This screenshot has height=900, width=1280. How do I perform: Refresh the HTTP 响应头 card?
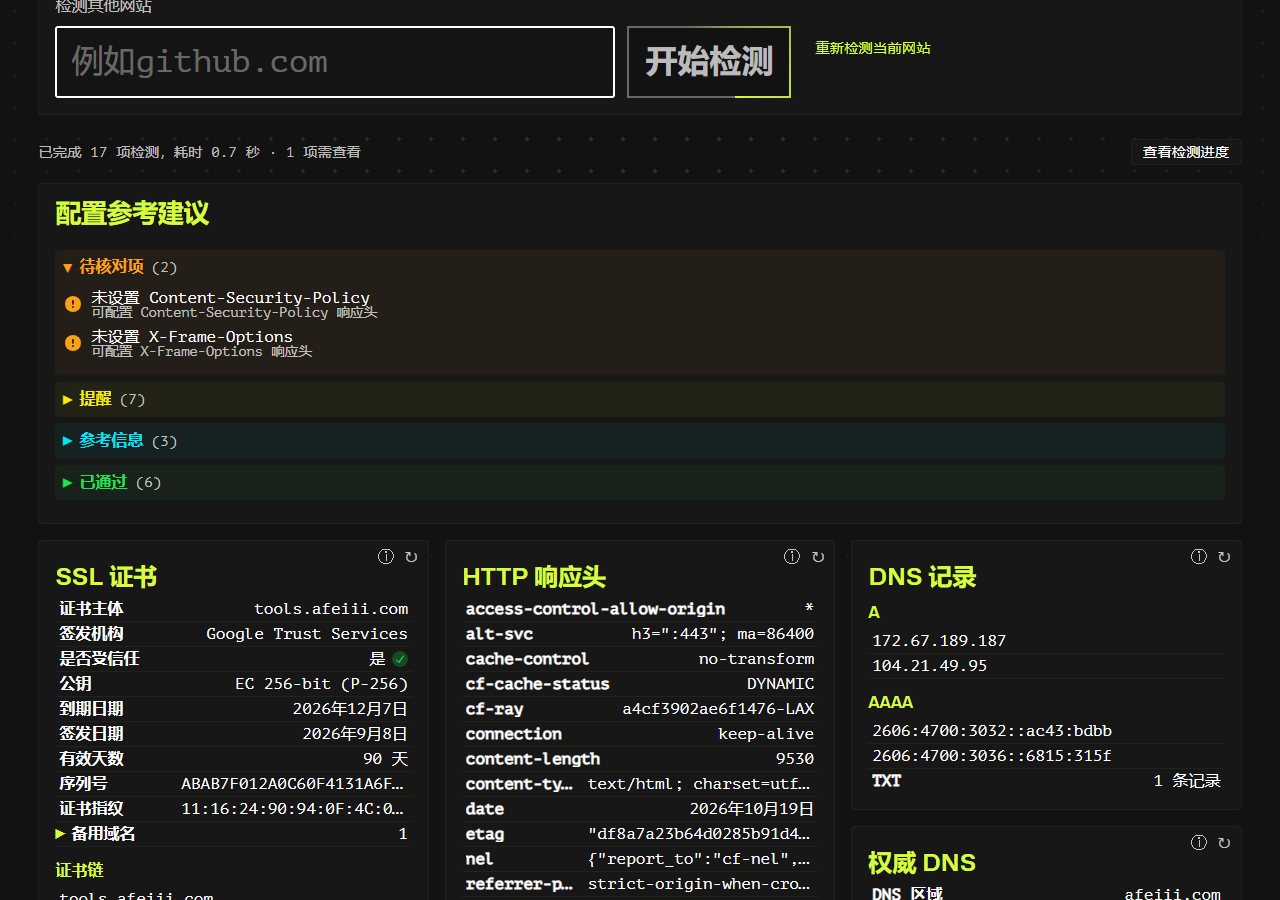click(818, 557)
